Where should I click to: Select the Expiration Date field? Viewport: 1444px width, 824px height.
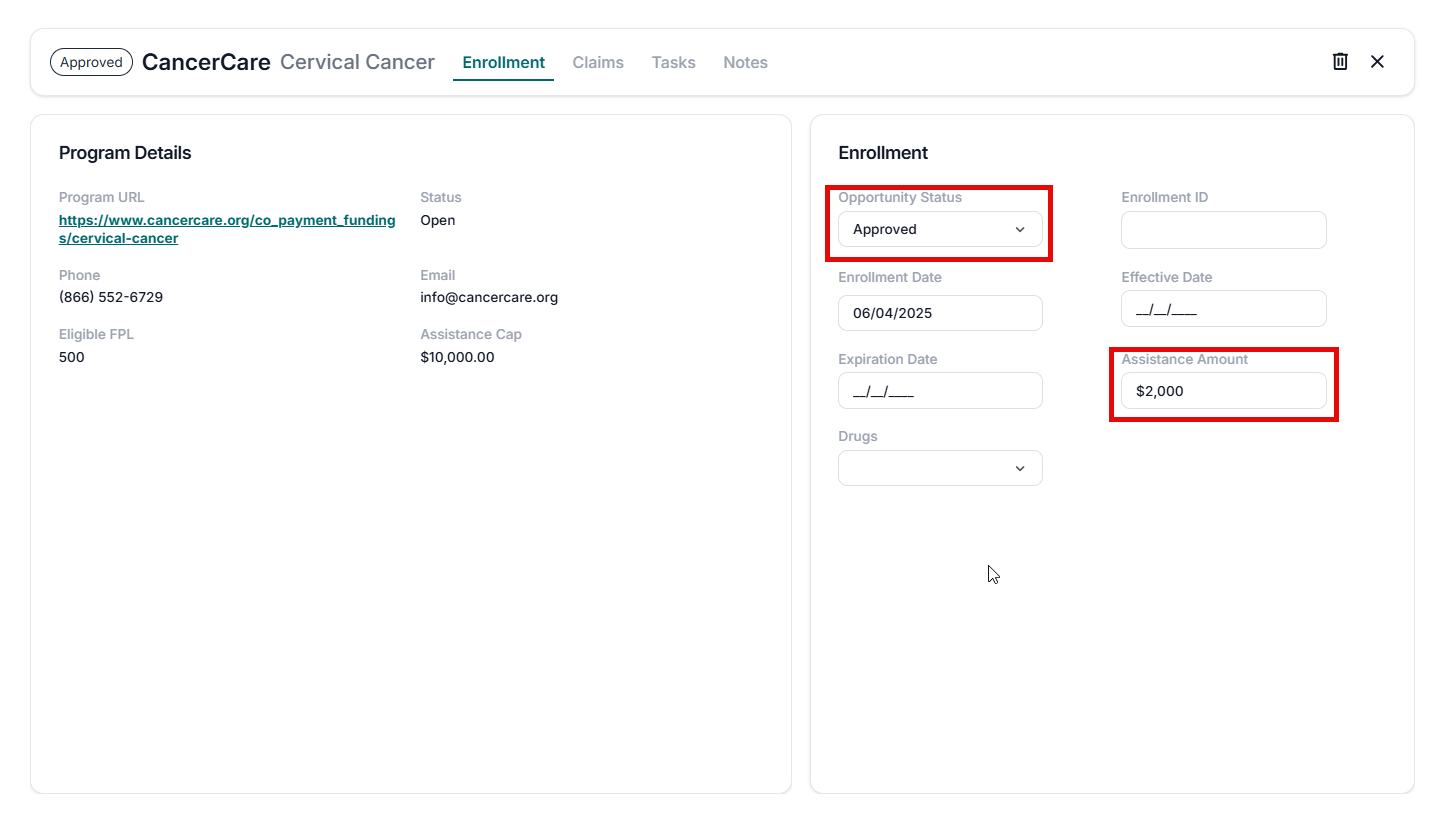[x=939, y=391]
